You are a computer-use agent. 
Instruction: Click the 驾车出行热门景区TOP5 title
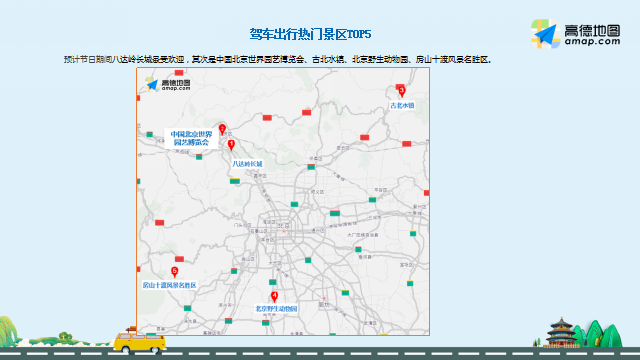[310, 34]
